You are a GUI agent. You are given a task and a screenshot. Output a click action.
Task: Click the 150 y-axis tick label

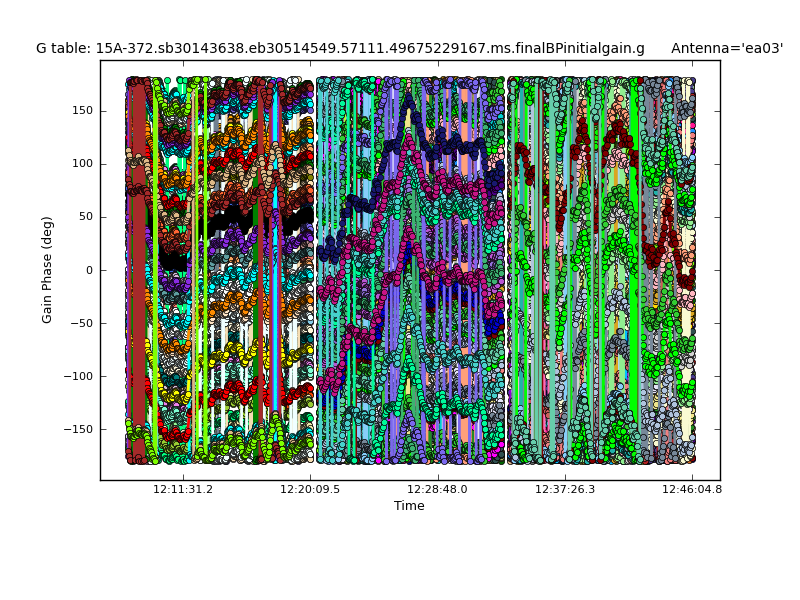click(83, 111)
